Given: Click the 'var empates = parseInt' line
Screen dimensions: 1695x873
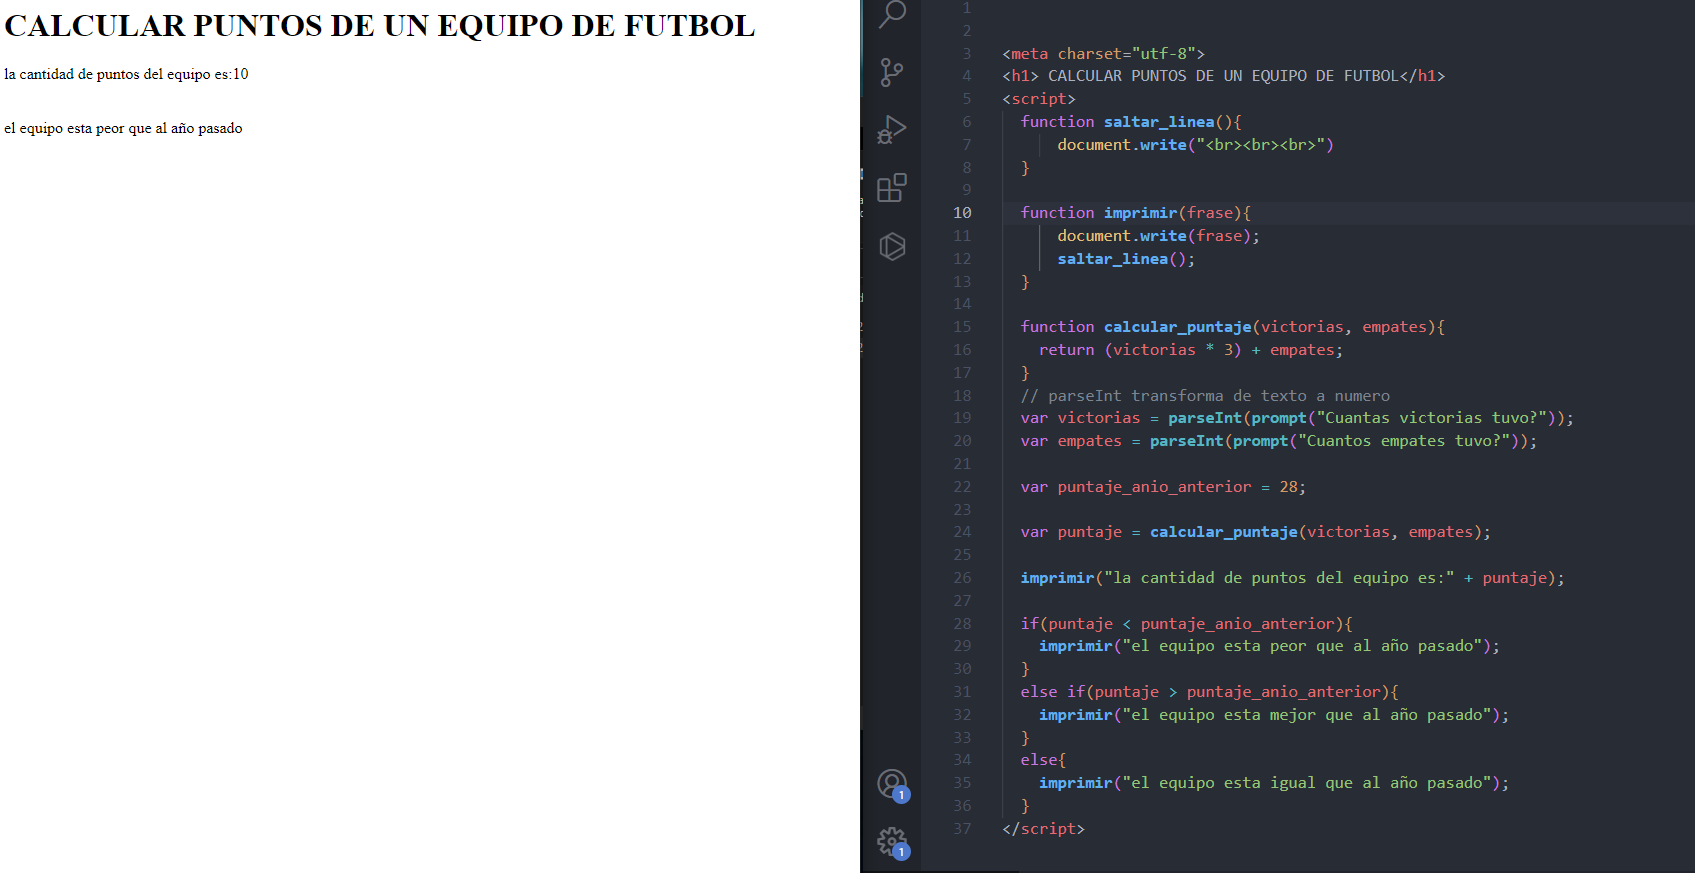Looking at the screenshot, I should [x=1278, y=441].
